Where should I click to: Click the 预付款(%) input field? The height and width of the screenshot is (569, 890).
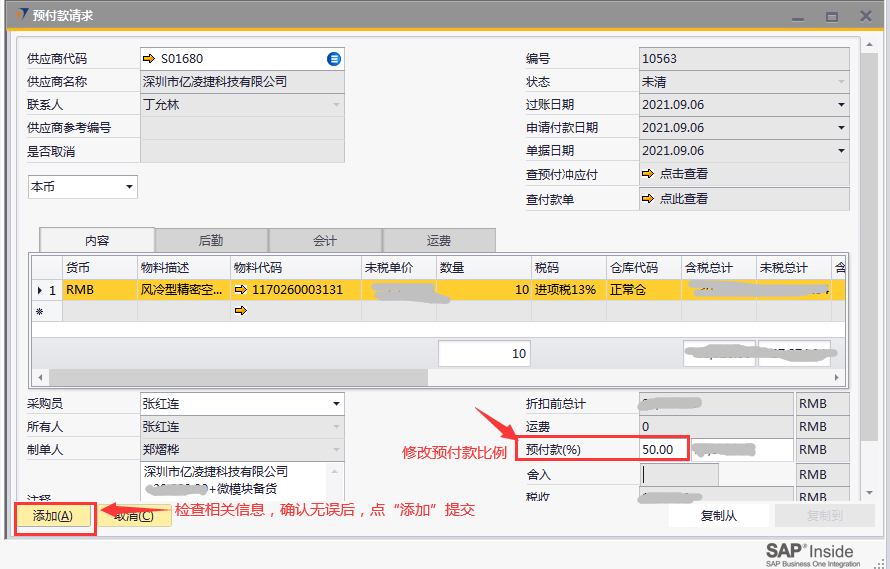coord(662,450)
